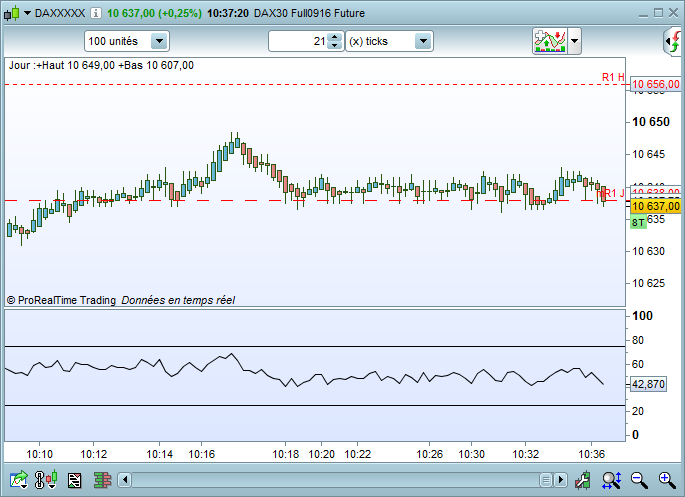Click the DAXXXXX instrument name

tap(60, 13)
